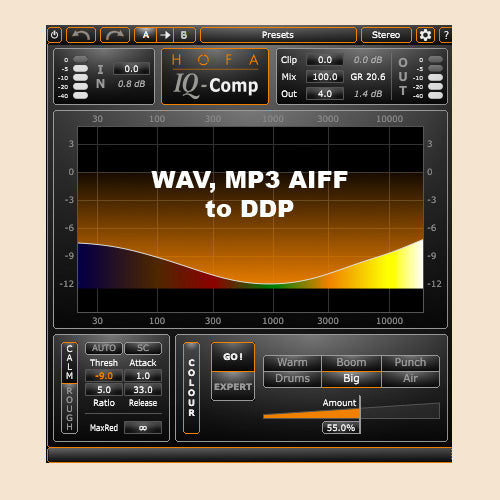500x500 pixels.
Task: Click the redo arrow icon
Action: click(x=115, y=35)
